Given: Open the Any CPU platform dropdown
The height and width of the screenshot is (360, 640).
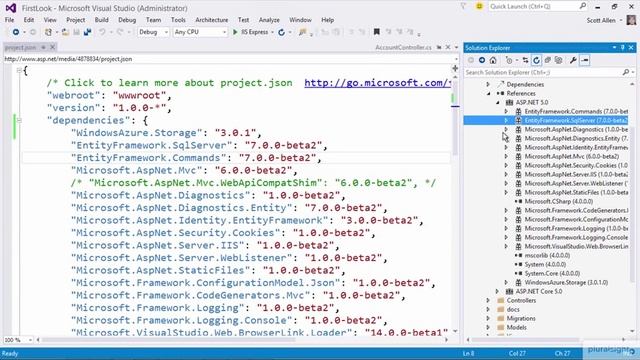Looking at the screenshot, I should 200,32.
